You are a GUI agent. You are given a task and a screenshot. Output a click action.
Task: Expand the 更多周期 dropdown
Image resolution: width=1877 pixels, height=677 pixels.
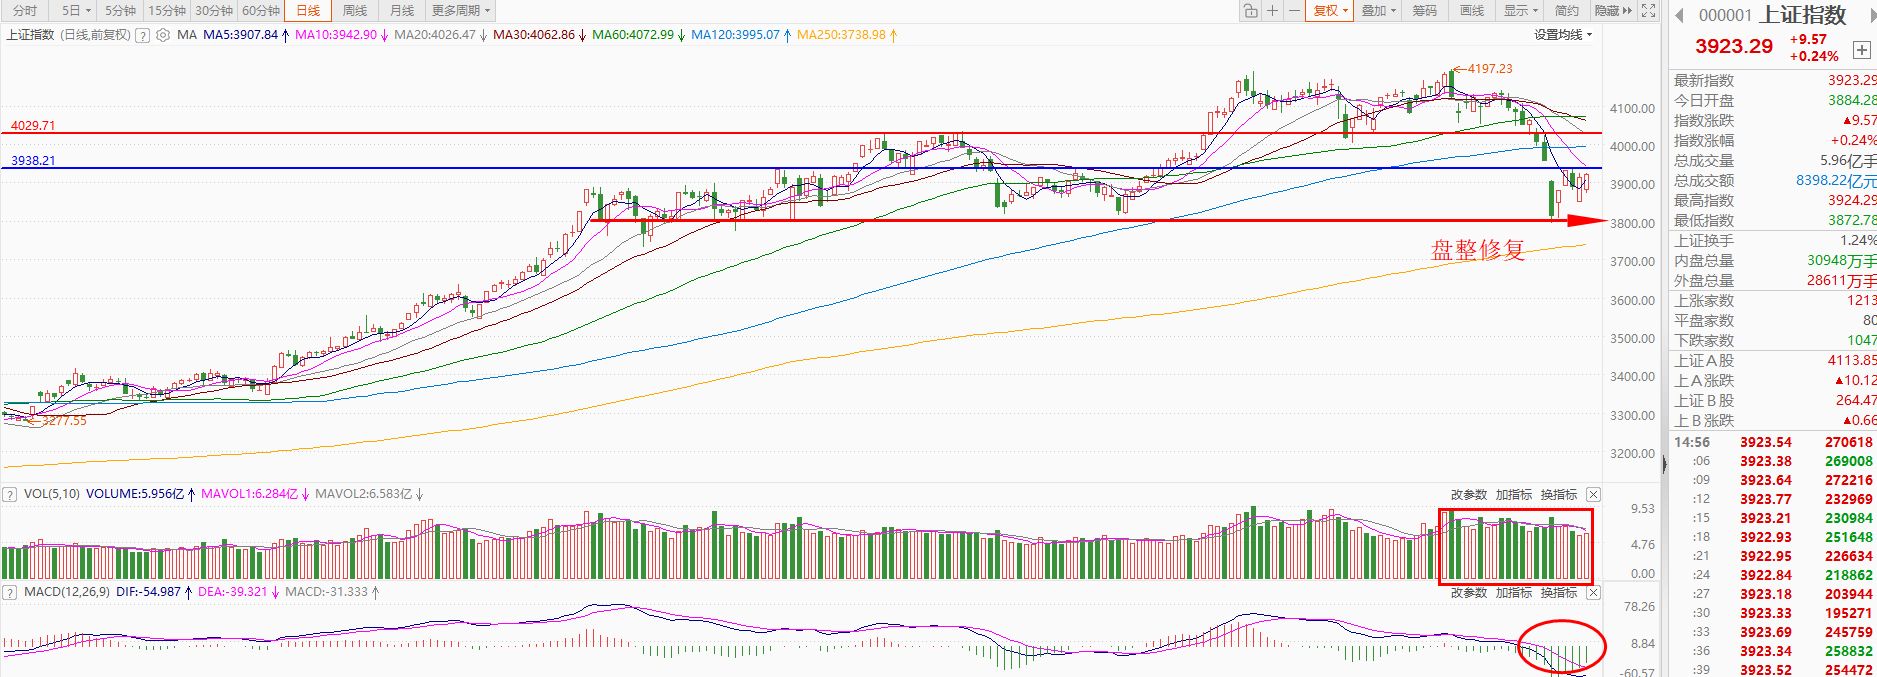(x=460, y=11)
